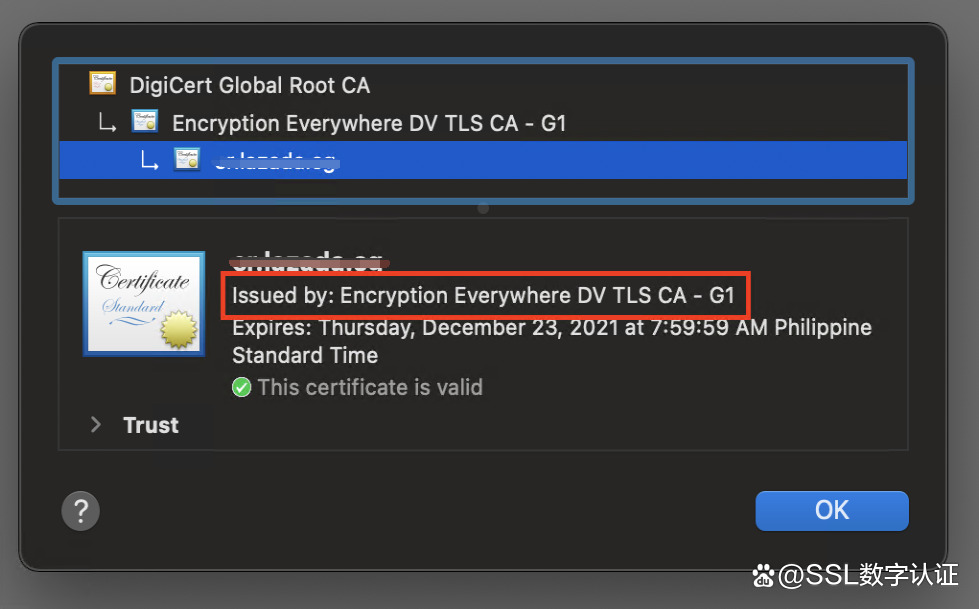
Task: Click the branch arrow before Encryption Everywhere entry
Action: [x=108, y=122]
